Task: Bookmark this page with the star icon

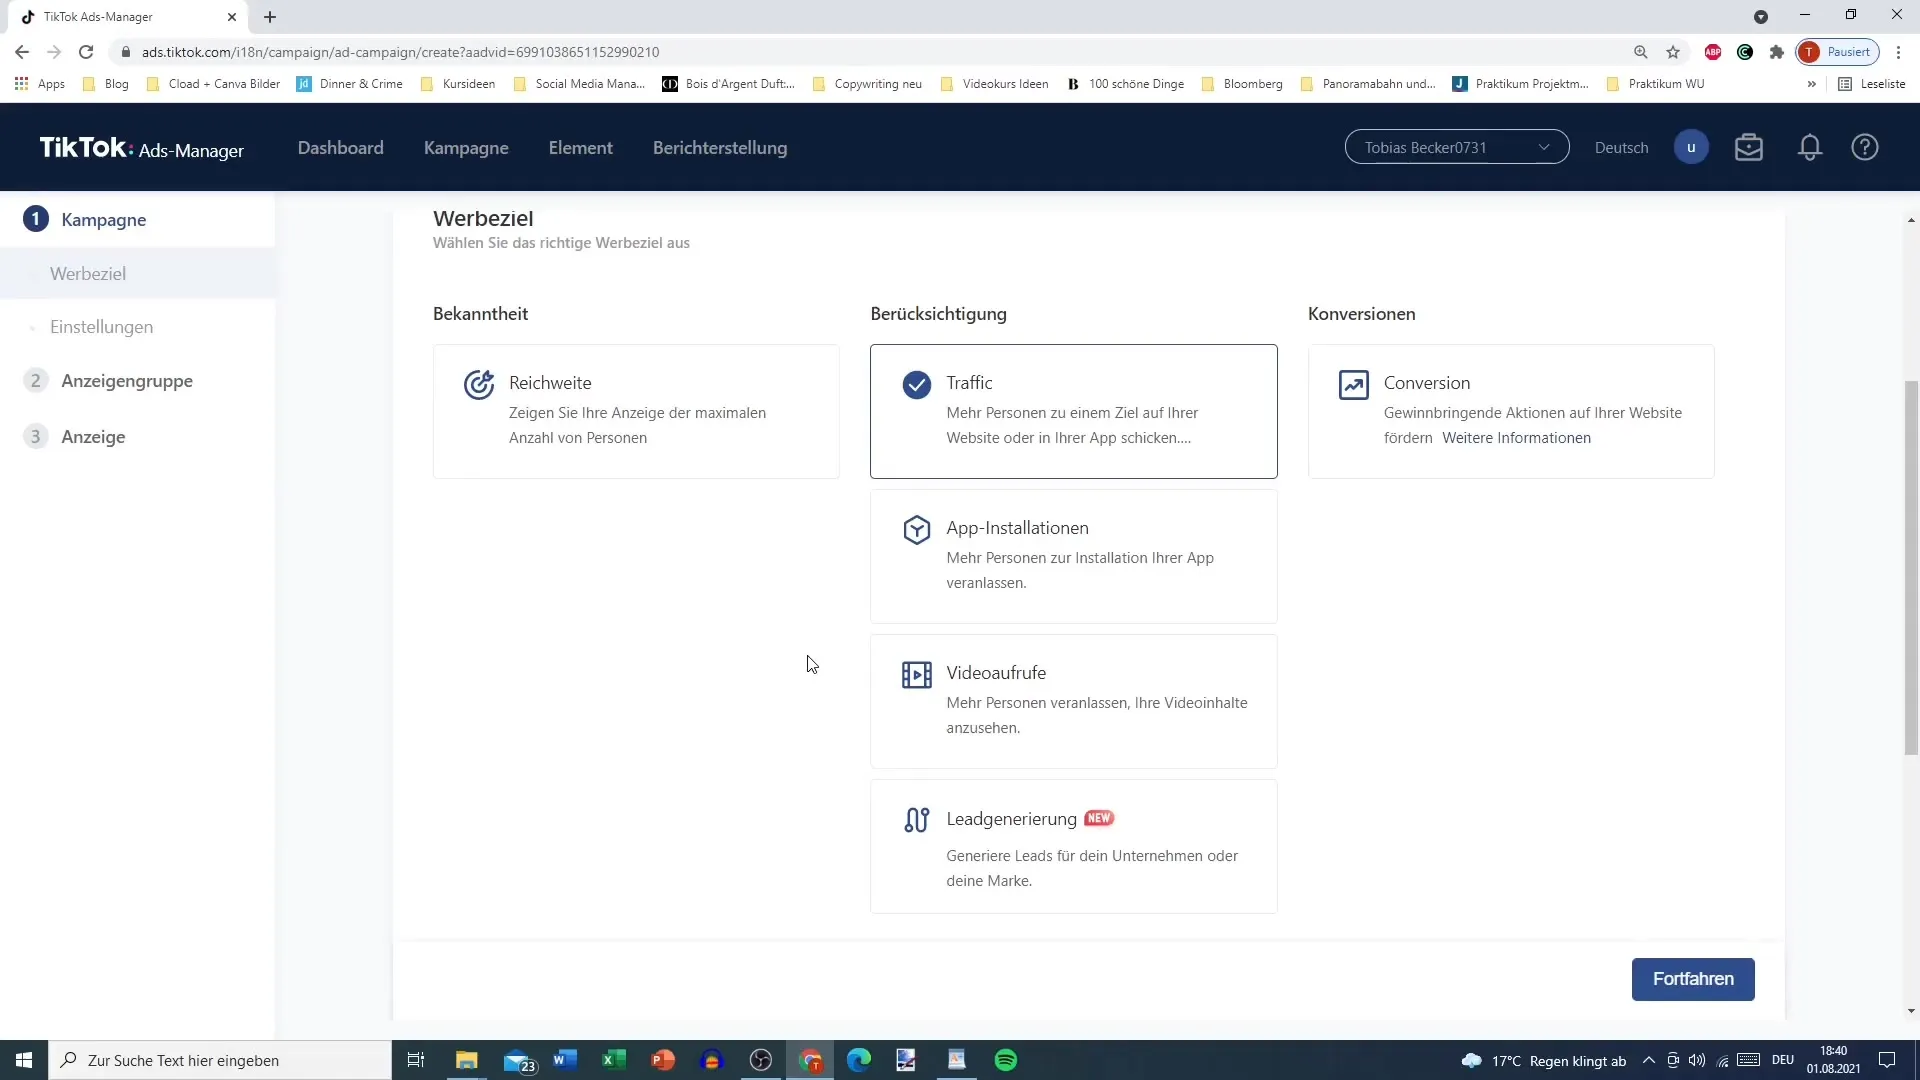Action: (x=1673, y=52)
